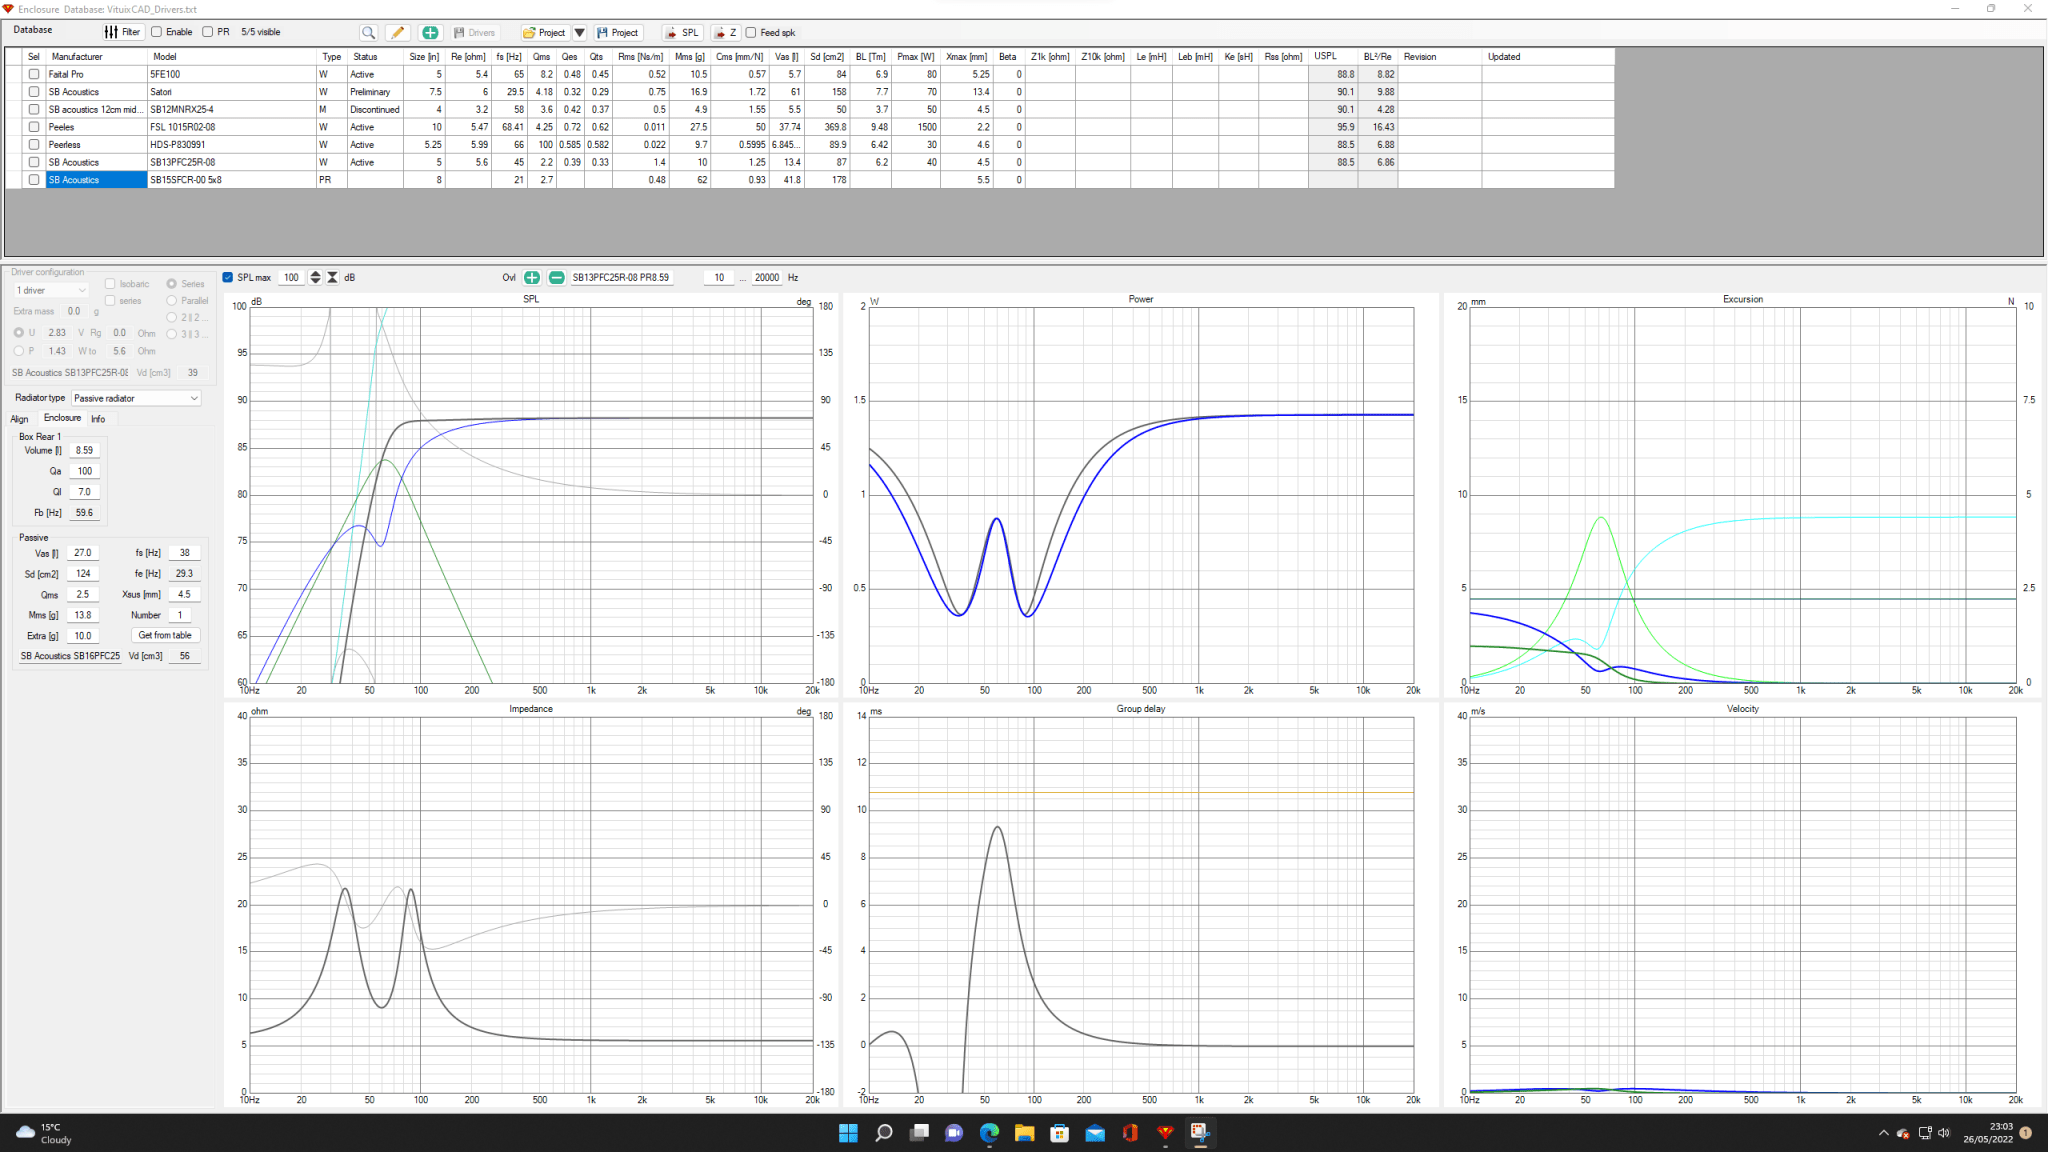This screenshot has width=2048, height=1152.
Task: Select the P power radio button
Action: point(19,351)
